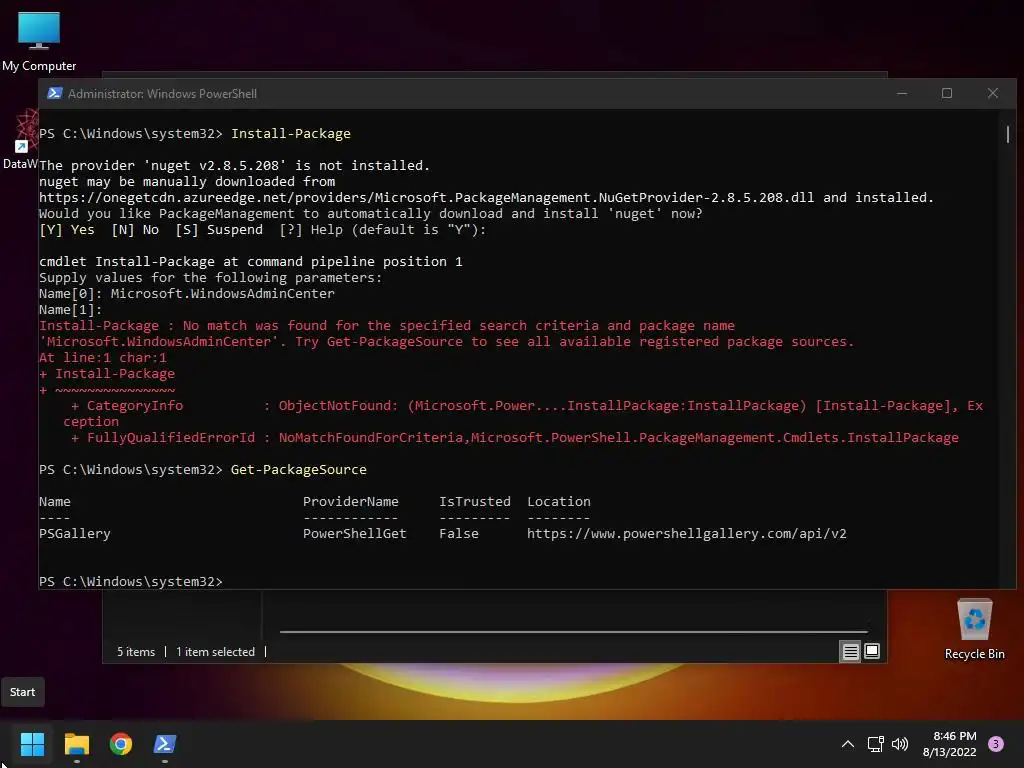
Task: Launch Google Chrome from the taskbar
Action: tap(121, 744)
